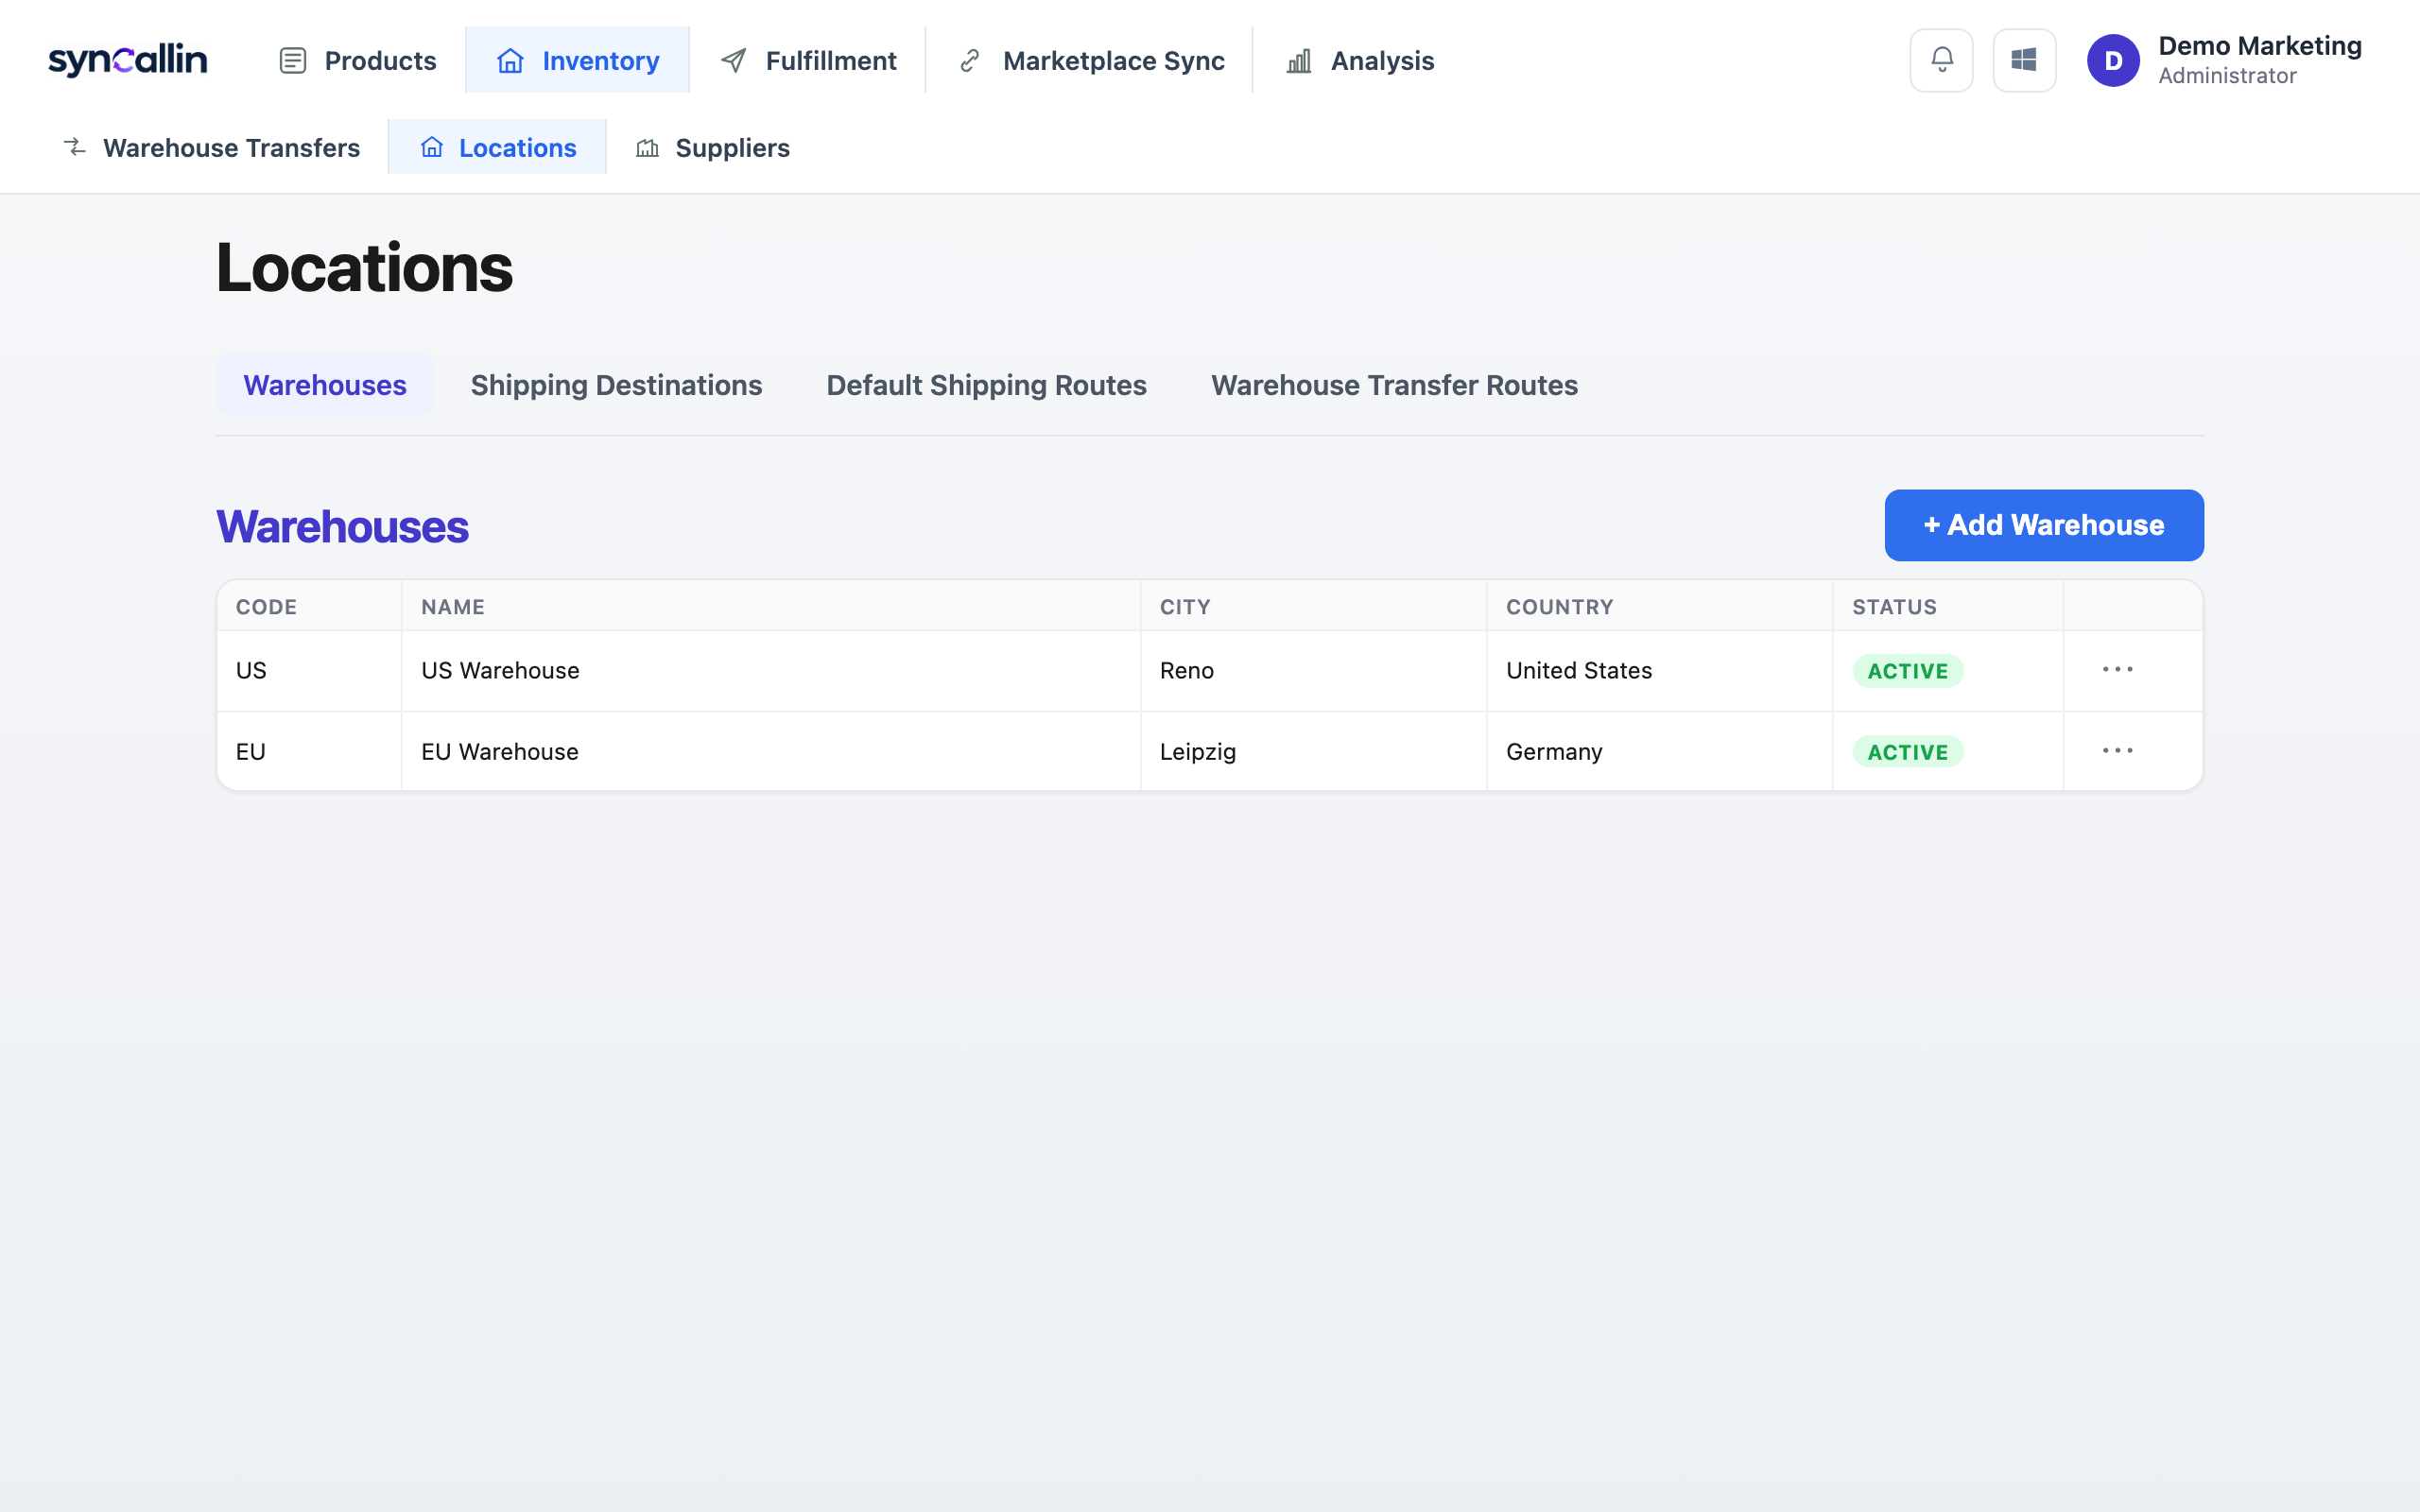Image resolution: width=2420 pixels, height=1512 pixels.
Task: Switch to Warehouse Transfer Routes tab
Action: 1394,385
